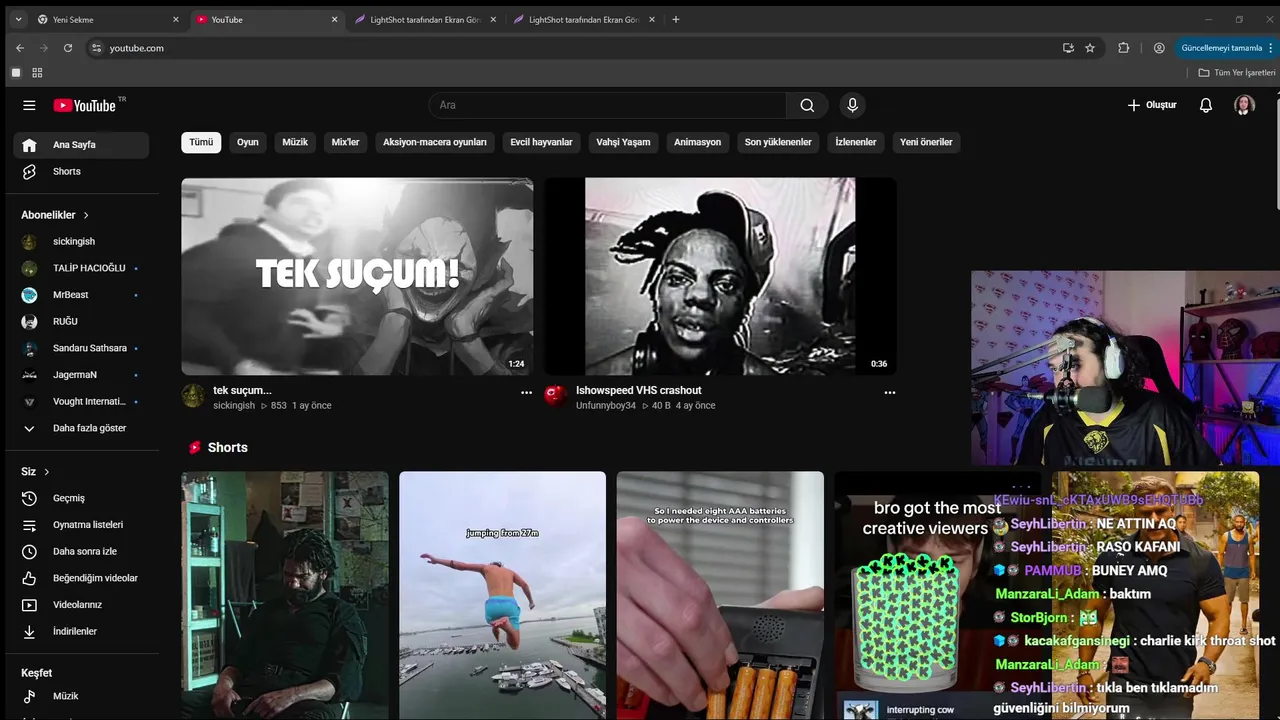Viewport: 1280px width, 720px height.
Task: Click the magnifier search button
Action: pyautogui.click(x=807, y=105)
